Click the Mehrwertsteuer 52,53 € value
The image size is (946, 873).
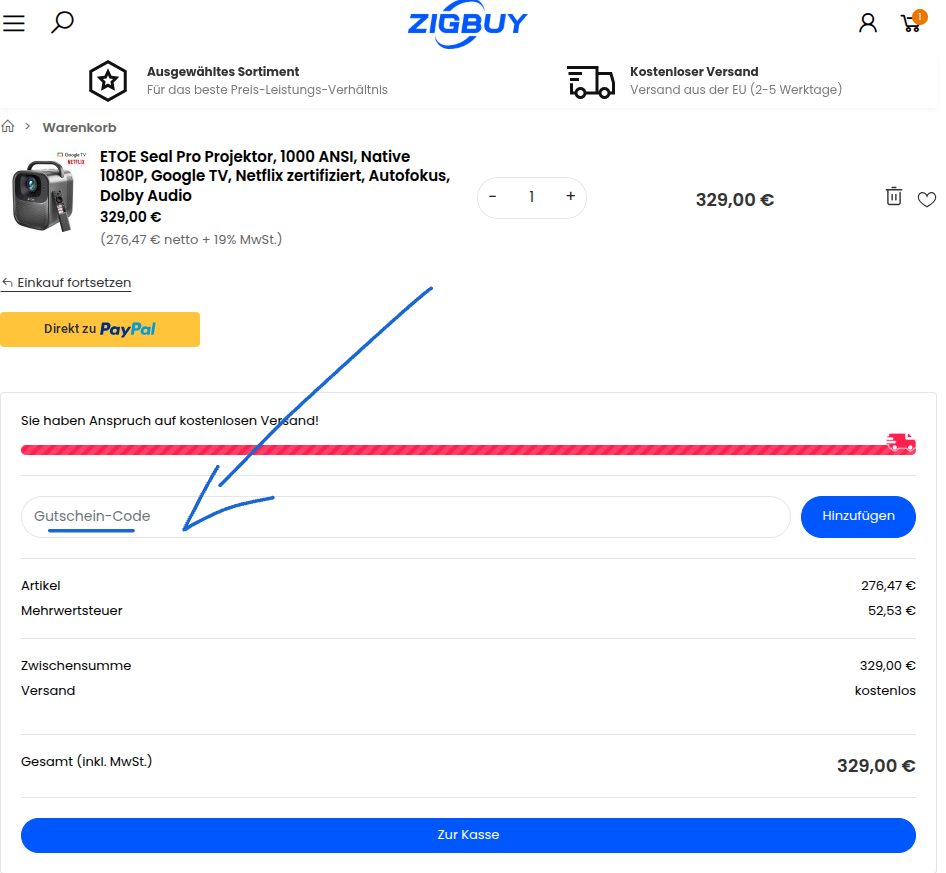click(891, 611)
